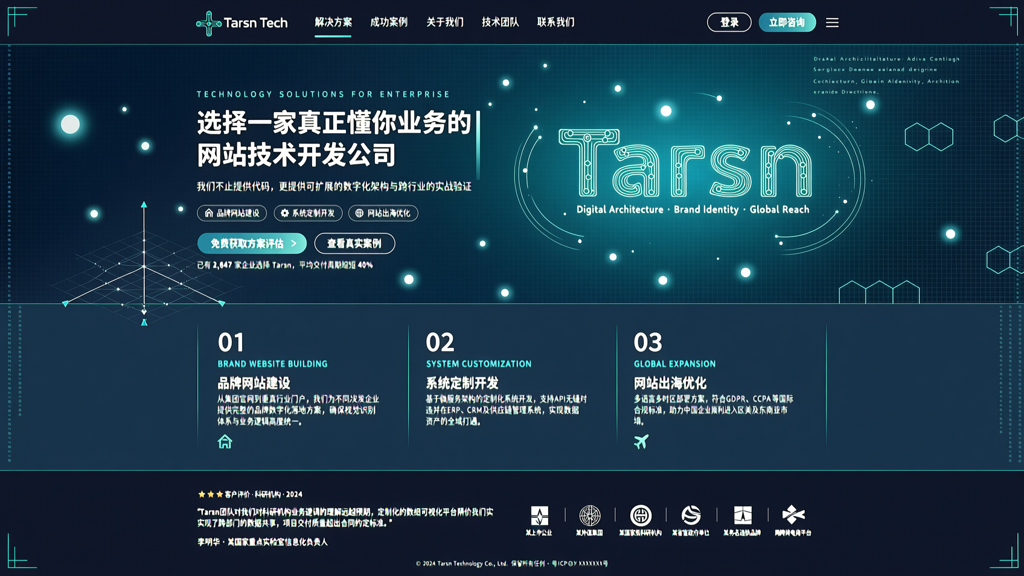Click the 李明华 reviewer attribution line

tap(263, 542)
